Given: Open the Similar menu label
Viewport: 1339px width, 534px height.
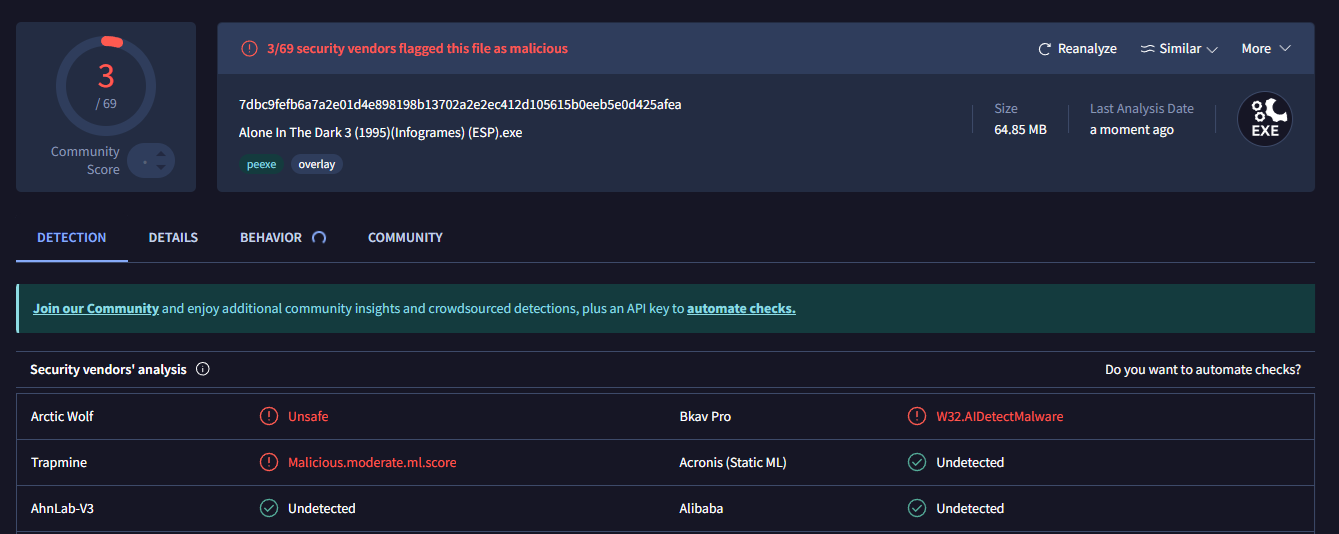Looking at the screenshot, I should 1180,49.
